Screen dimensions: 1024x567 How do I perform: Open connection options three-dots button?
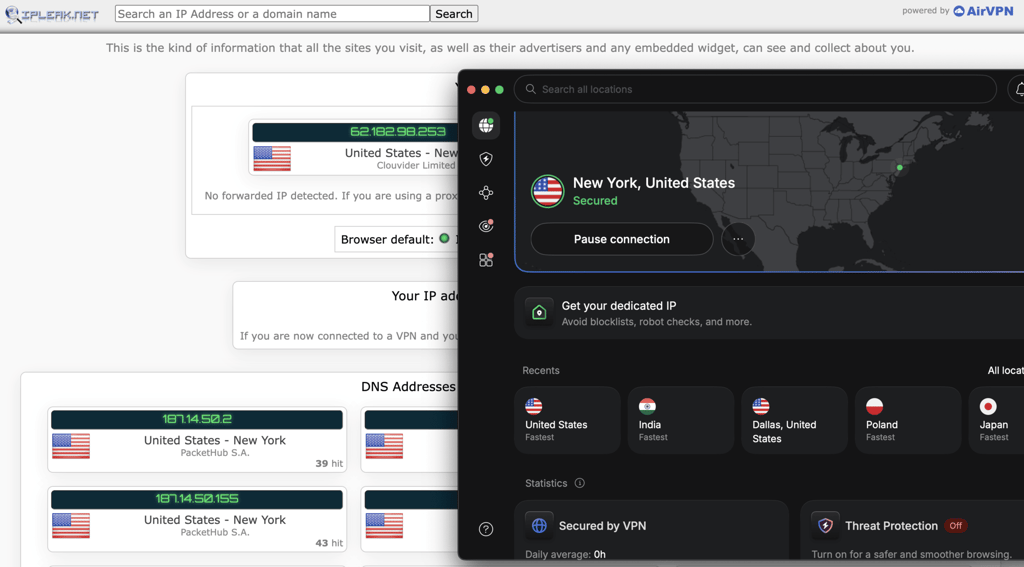point(738,239)
